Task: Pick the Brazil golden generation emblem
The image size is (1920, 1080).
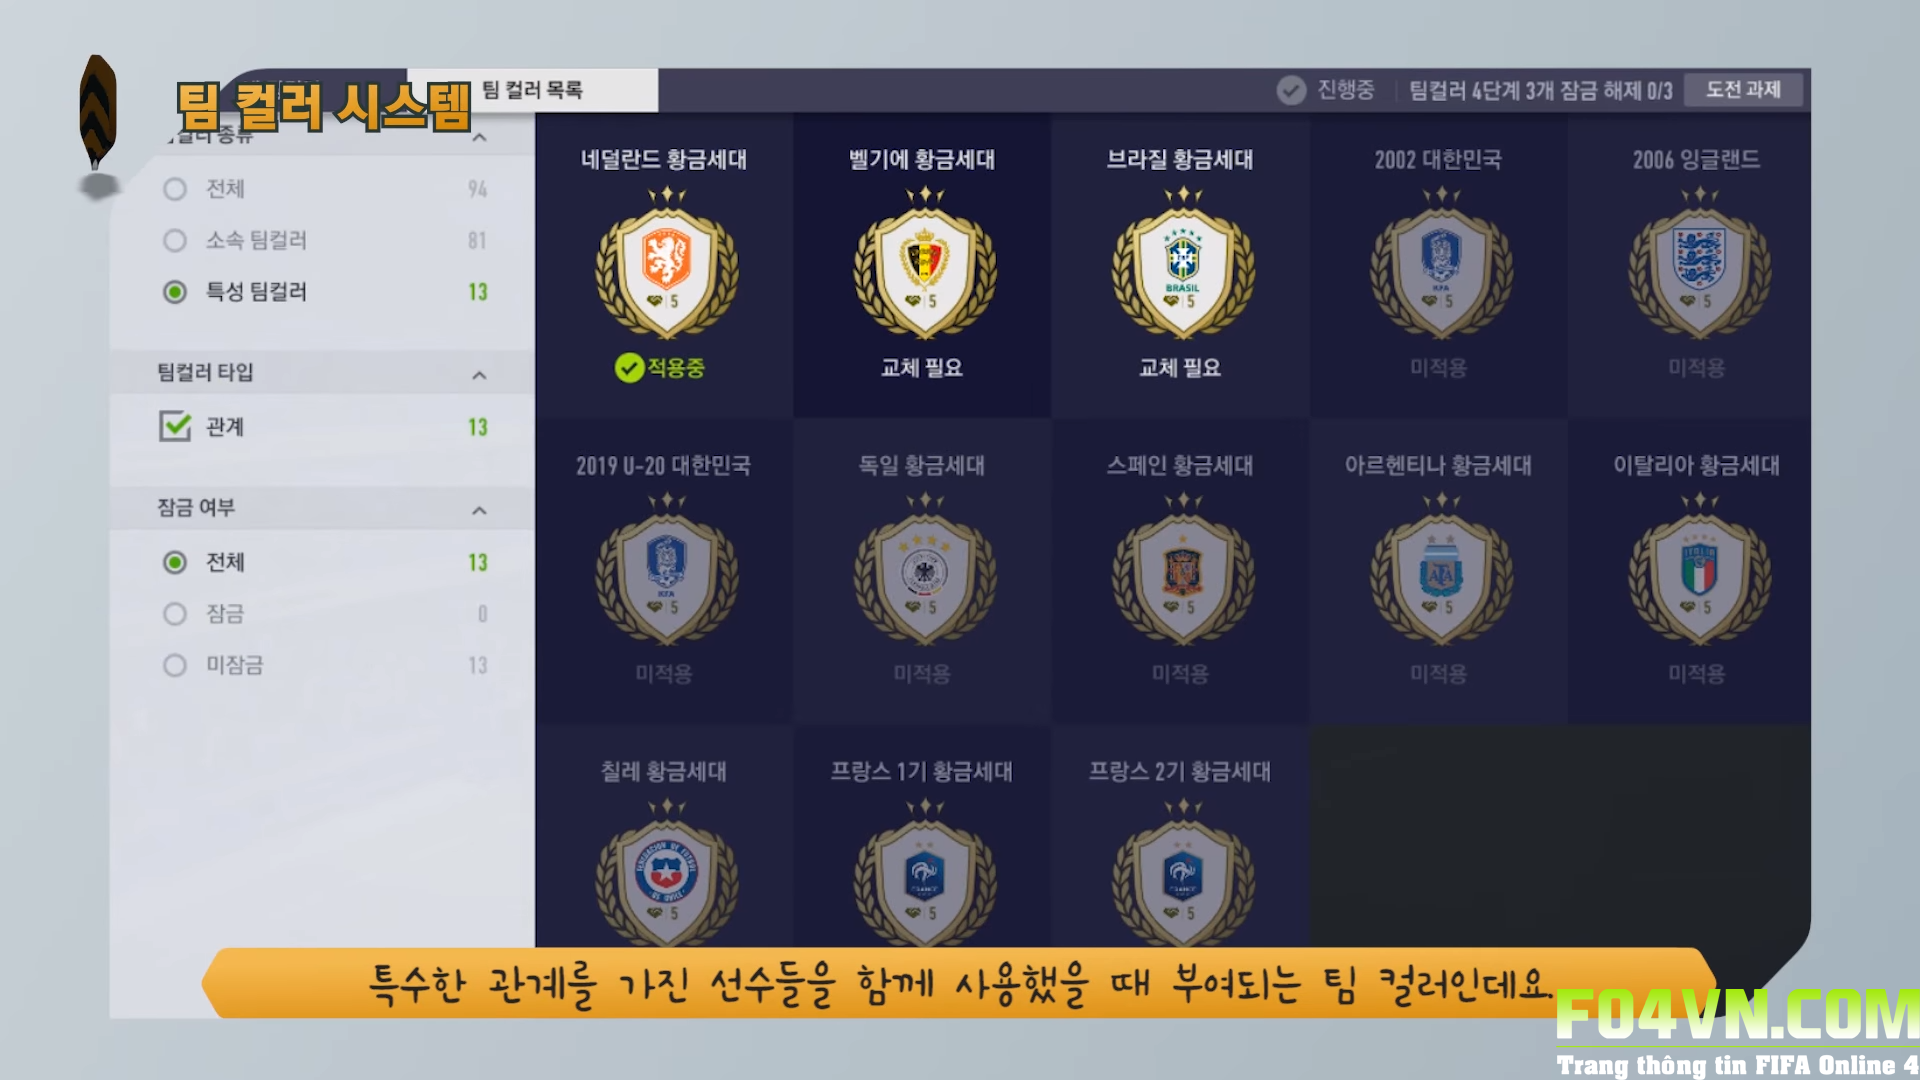Action: [x=1182, y=264]
